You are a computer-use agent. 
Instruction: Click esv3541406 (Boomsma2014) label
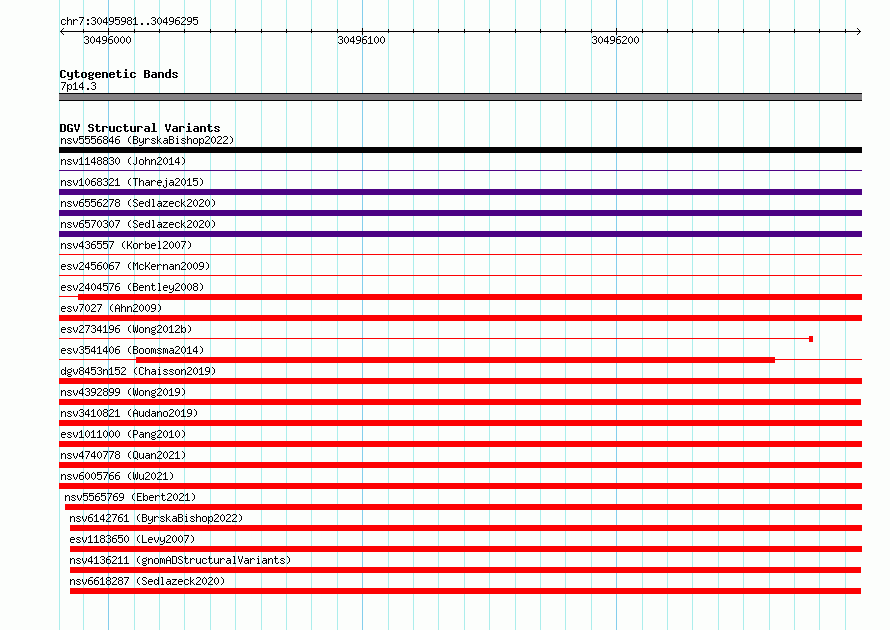[132, 350]
